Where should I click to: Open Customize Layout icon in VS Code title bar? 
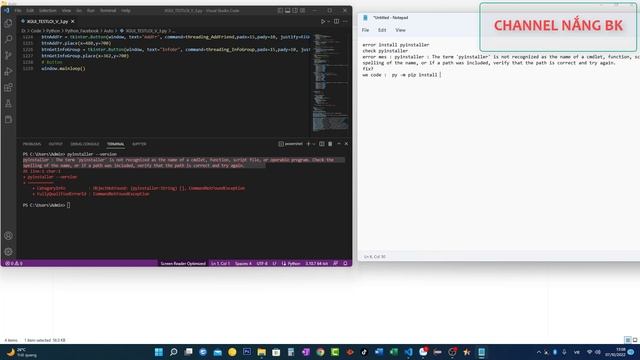pos(302,11)
